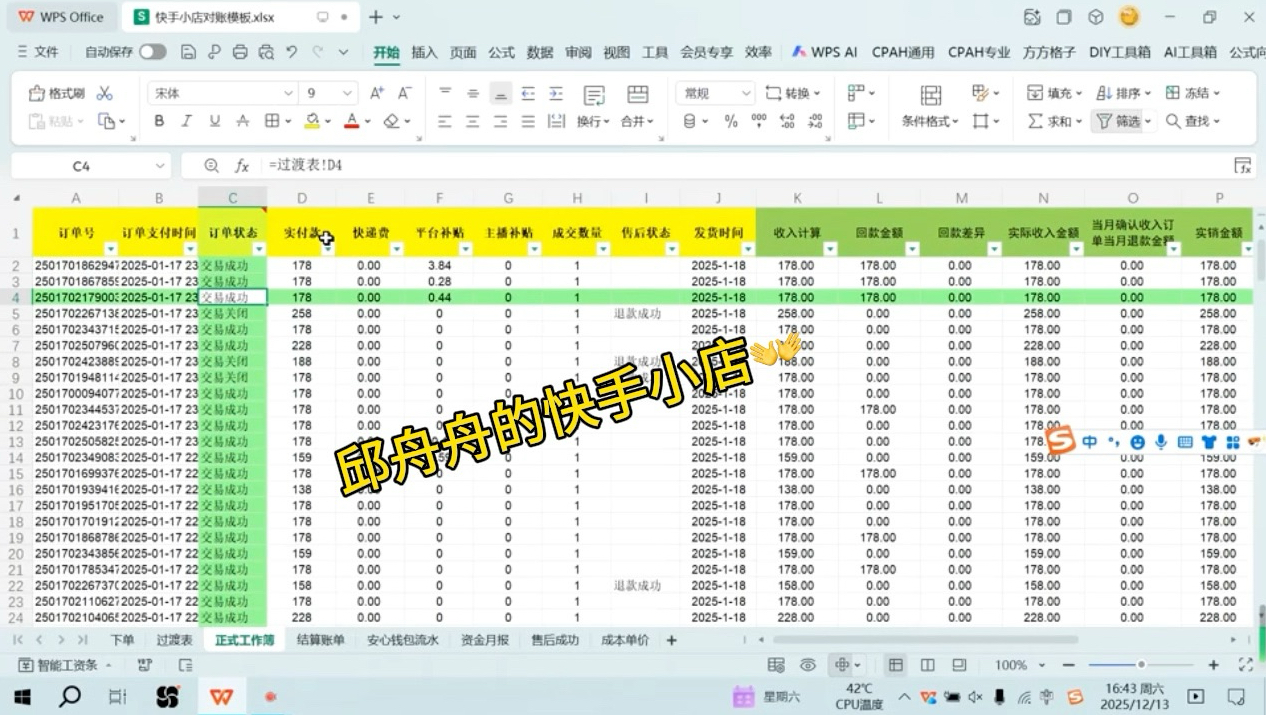Open the number format dropdown (常规)
The width and height of the screenshot is (1266, 715).
745,93
